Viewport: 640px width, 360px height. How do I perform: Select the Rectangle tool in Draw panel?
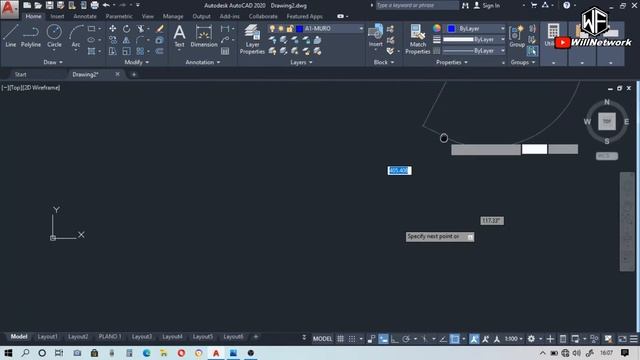[91, 29]
